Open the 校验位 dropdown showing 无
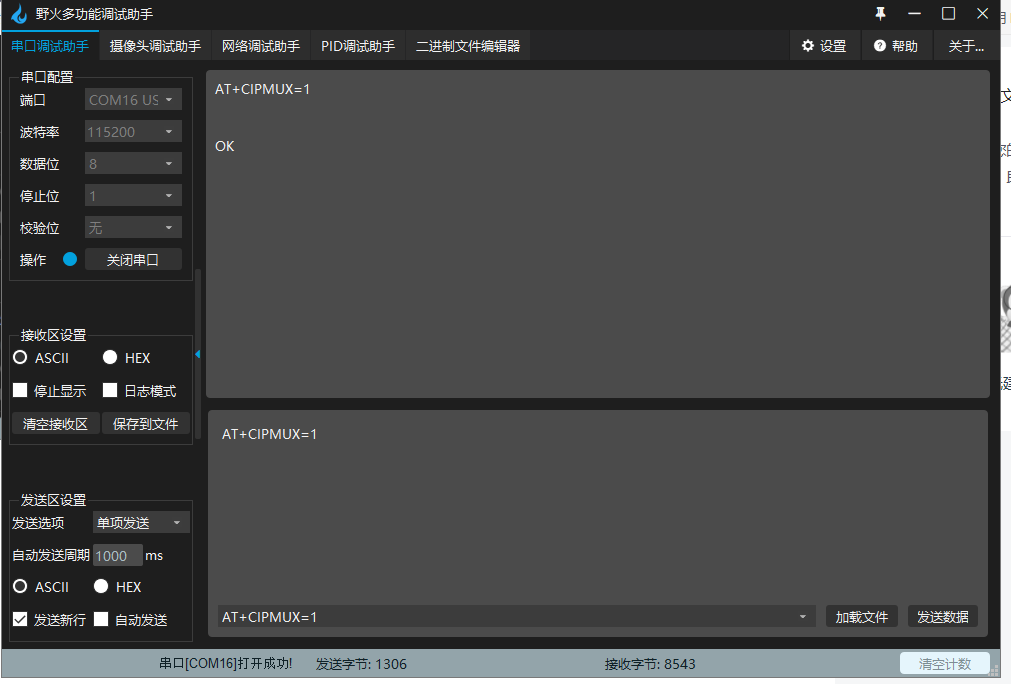Viewport: 1011px width, 684px height. coord(133,228)
